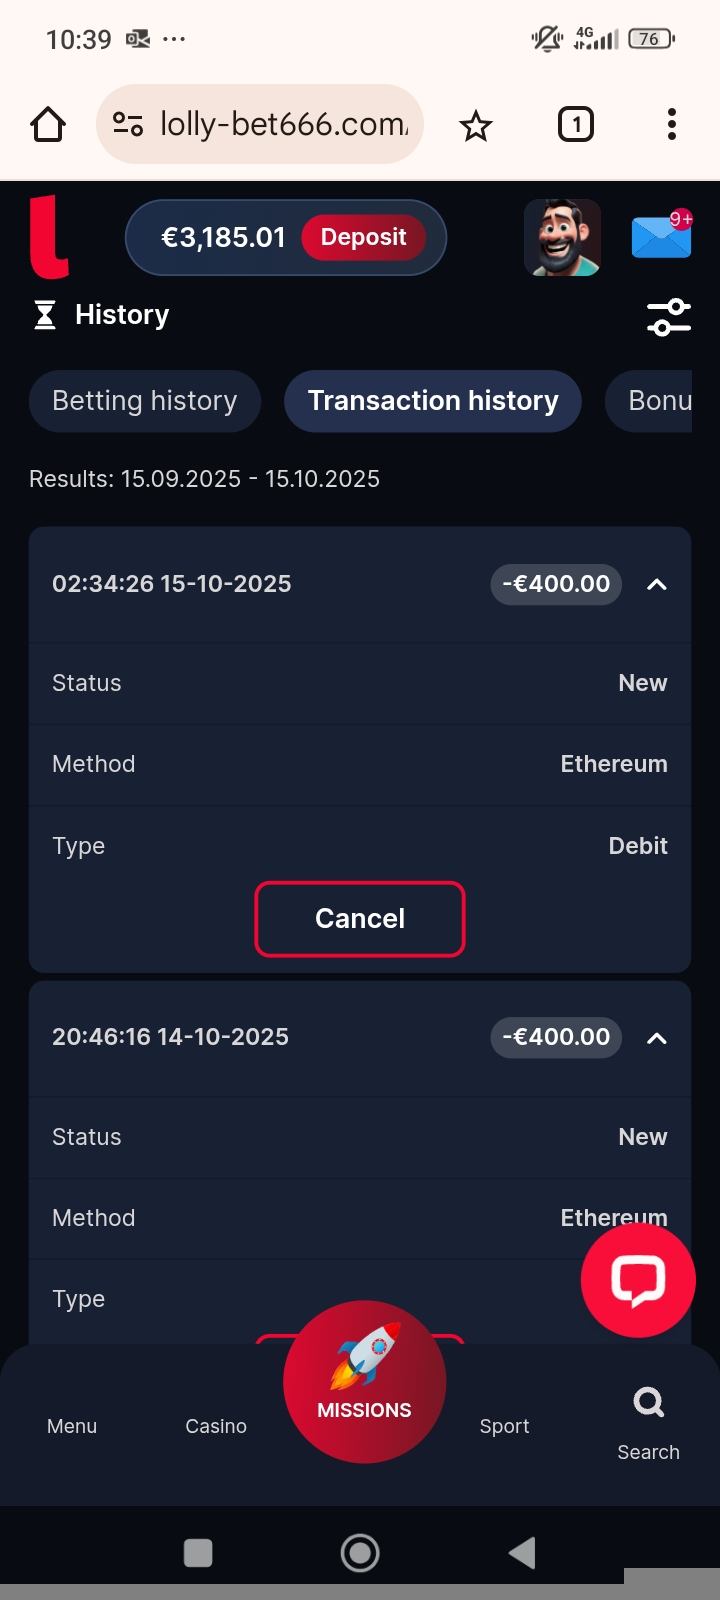Collapse the 20:46:16 14-10-2025 transaction
This screenshot has height=1600, width=720.
(x=657, y=1038)
